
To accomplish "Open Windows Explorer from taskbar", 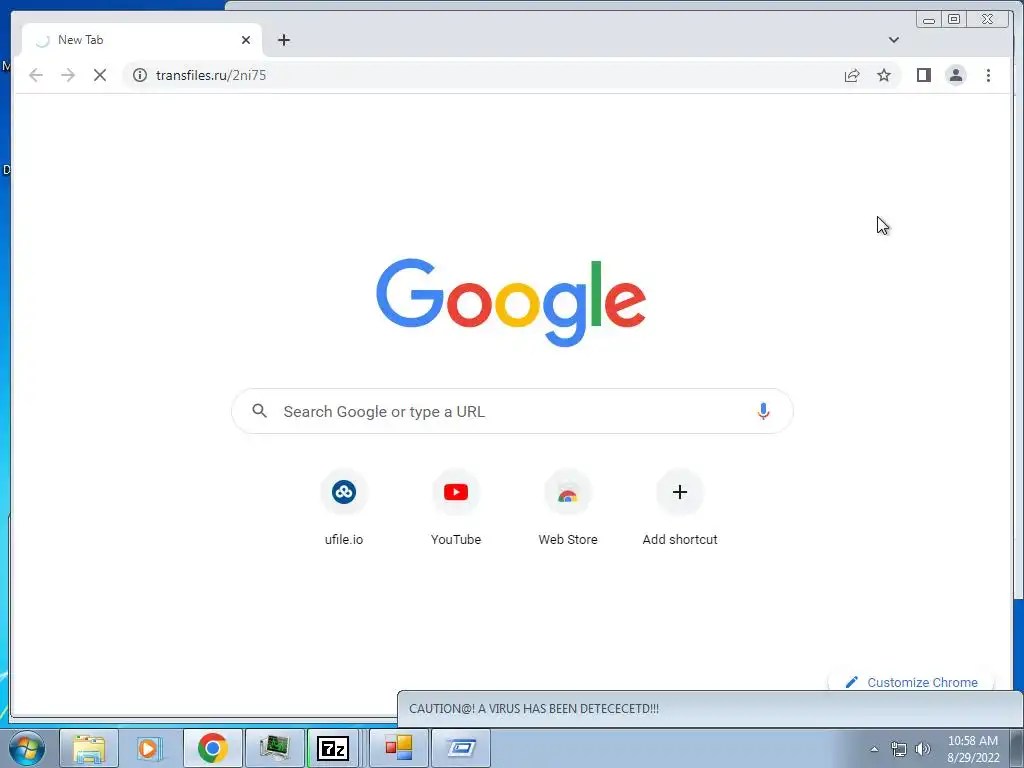I will coord(89,748).
